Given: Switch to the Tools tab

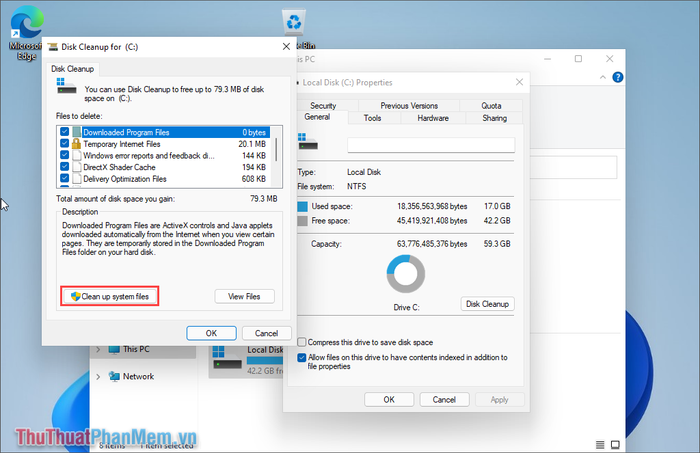Looking at the screenshot, I should click(372, 118).
